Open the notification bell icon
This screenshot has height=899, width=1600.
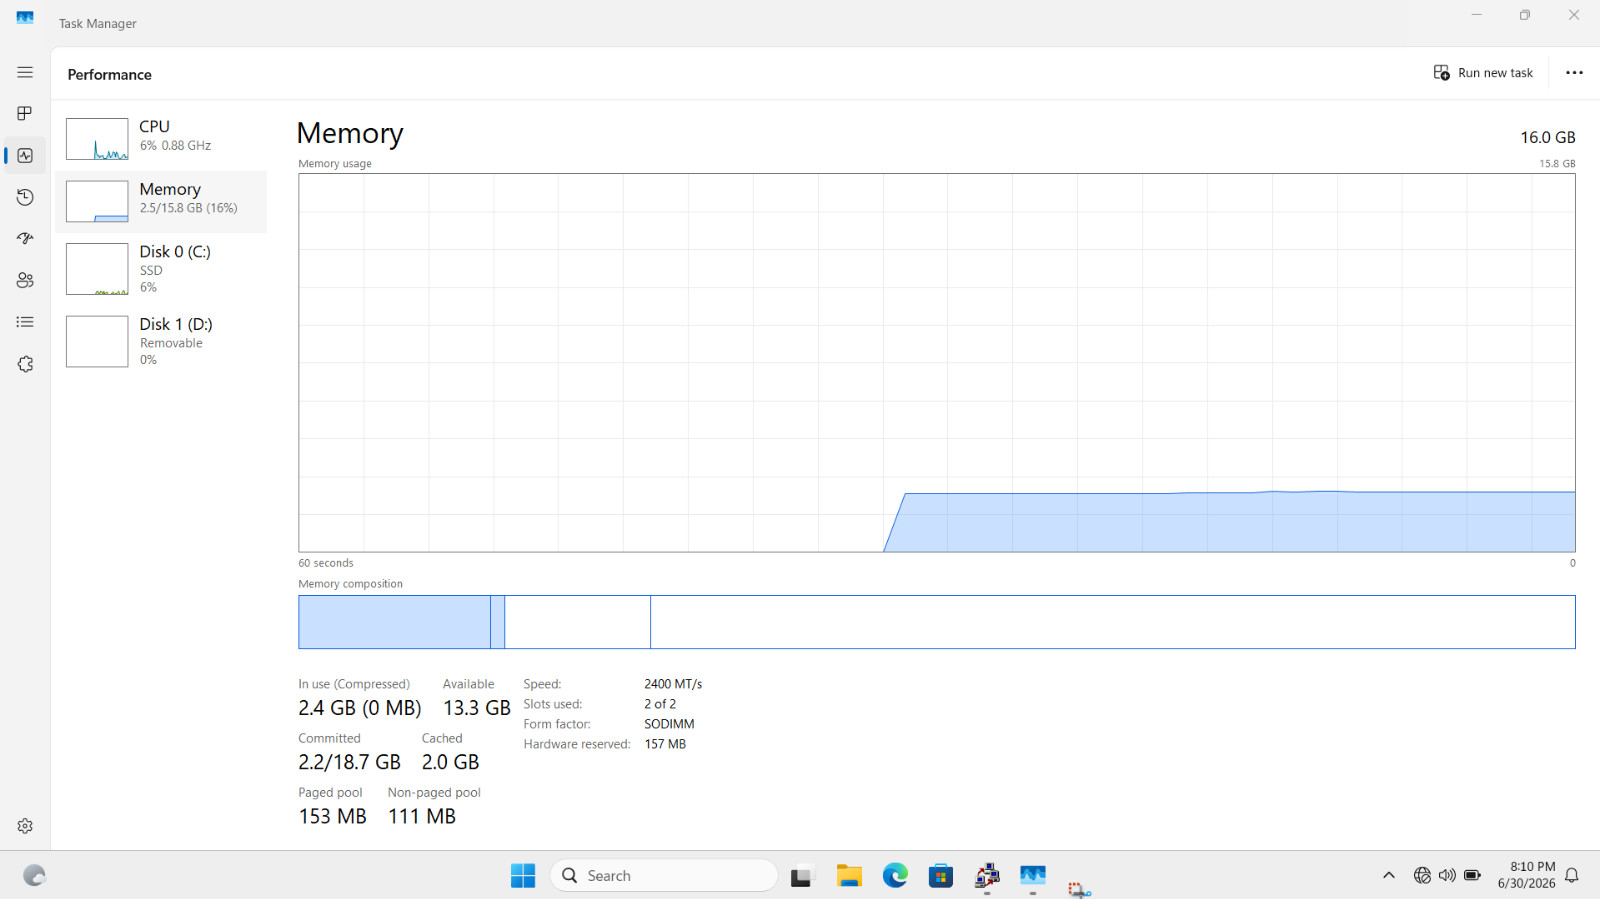[1572, 875]
